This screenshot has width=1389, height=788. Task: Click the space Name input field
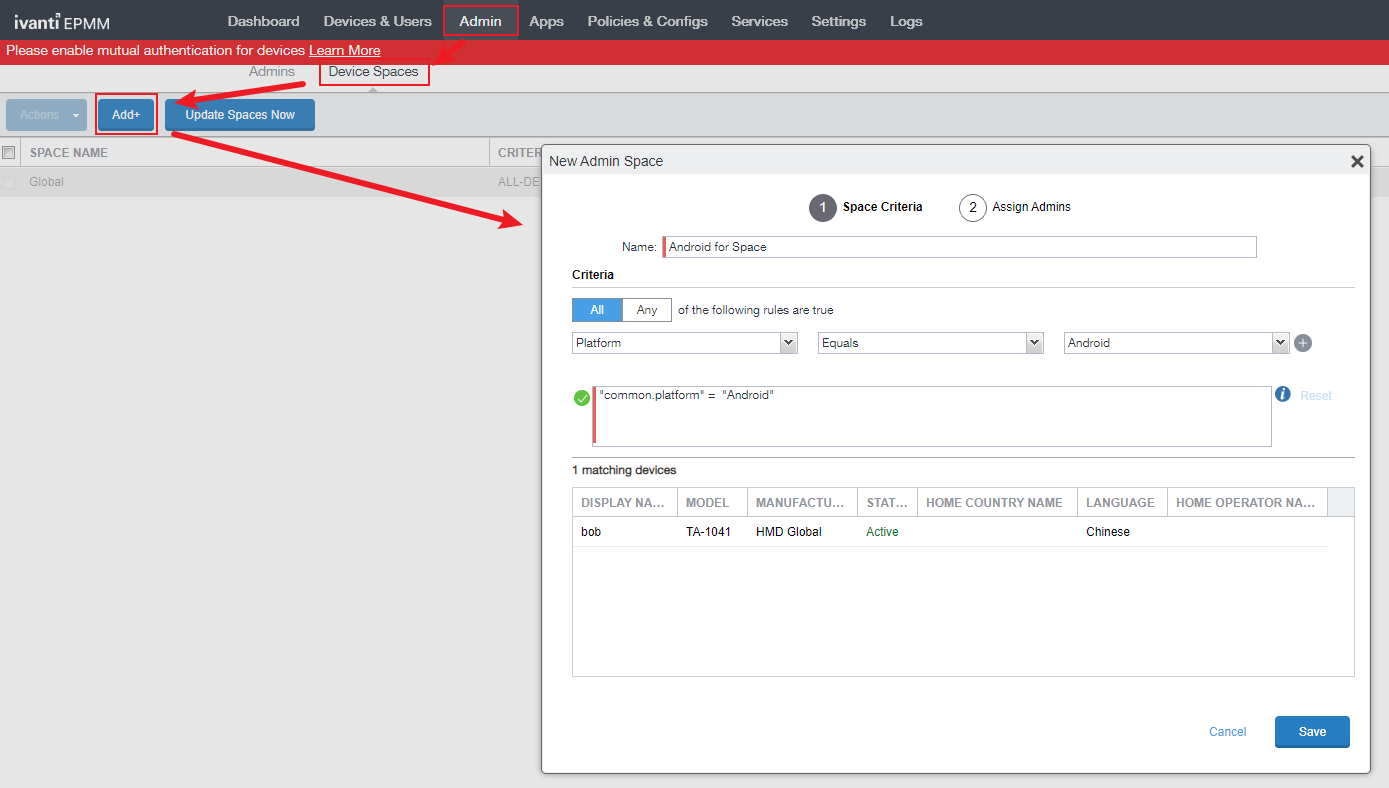coord(960,247)
